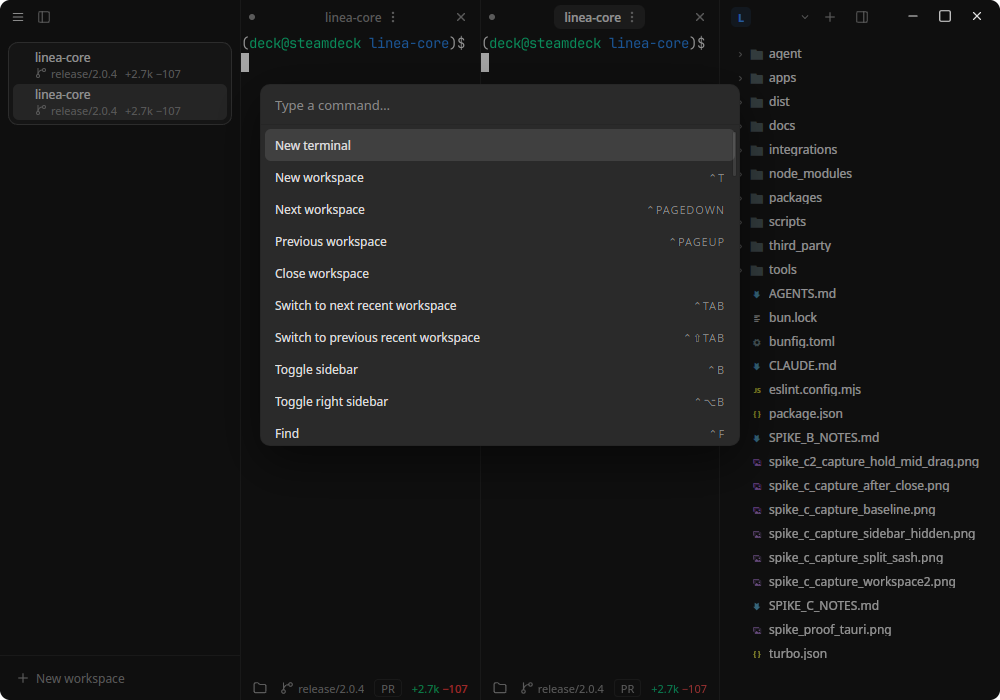Toggle right sidebar panel icon in title bar
1000x700 pixels.
pyautogui.click(x=862, y=17)
